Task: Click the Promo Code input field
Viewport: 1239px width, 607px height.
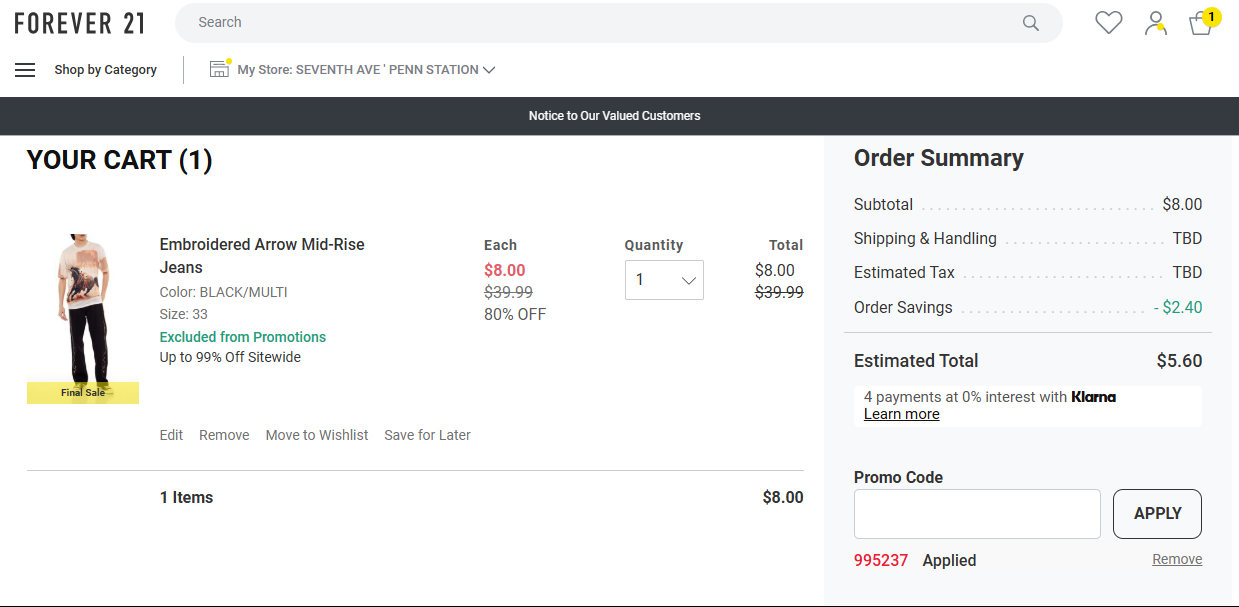Action: [x=976, y=514]
